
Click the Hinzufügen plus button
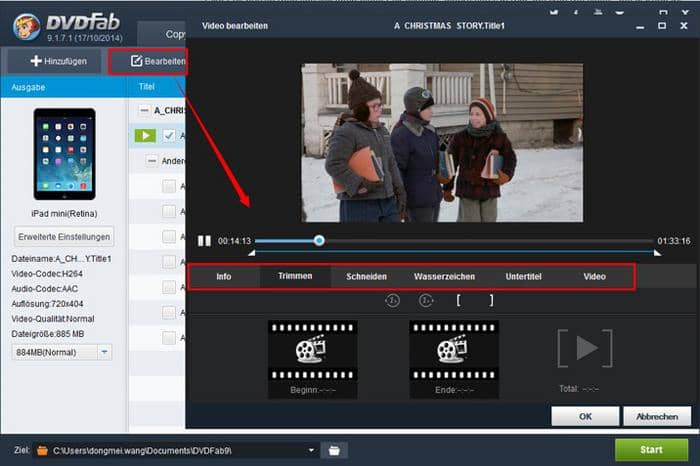58,61
